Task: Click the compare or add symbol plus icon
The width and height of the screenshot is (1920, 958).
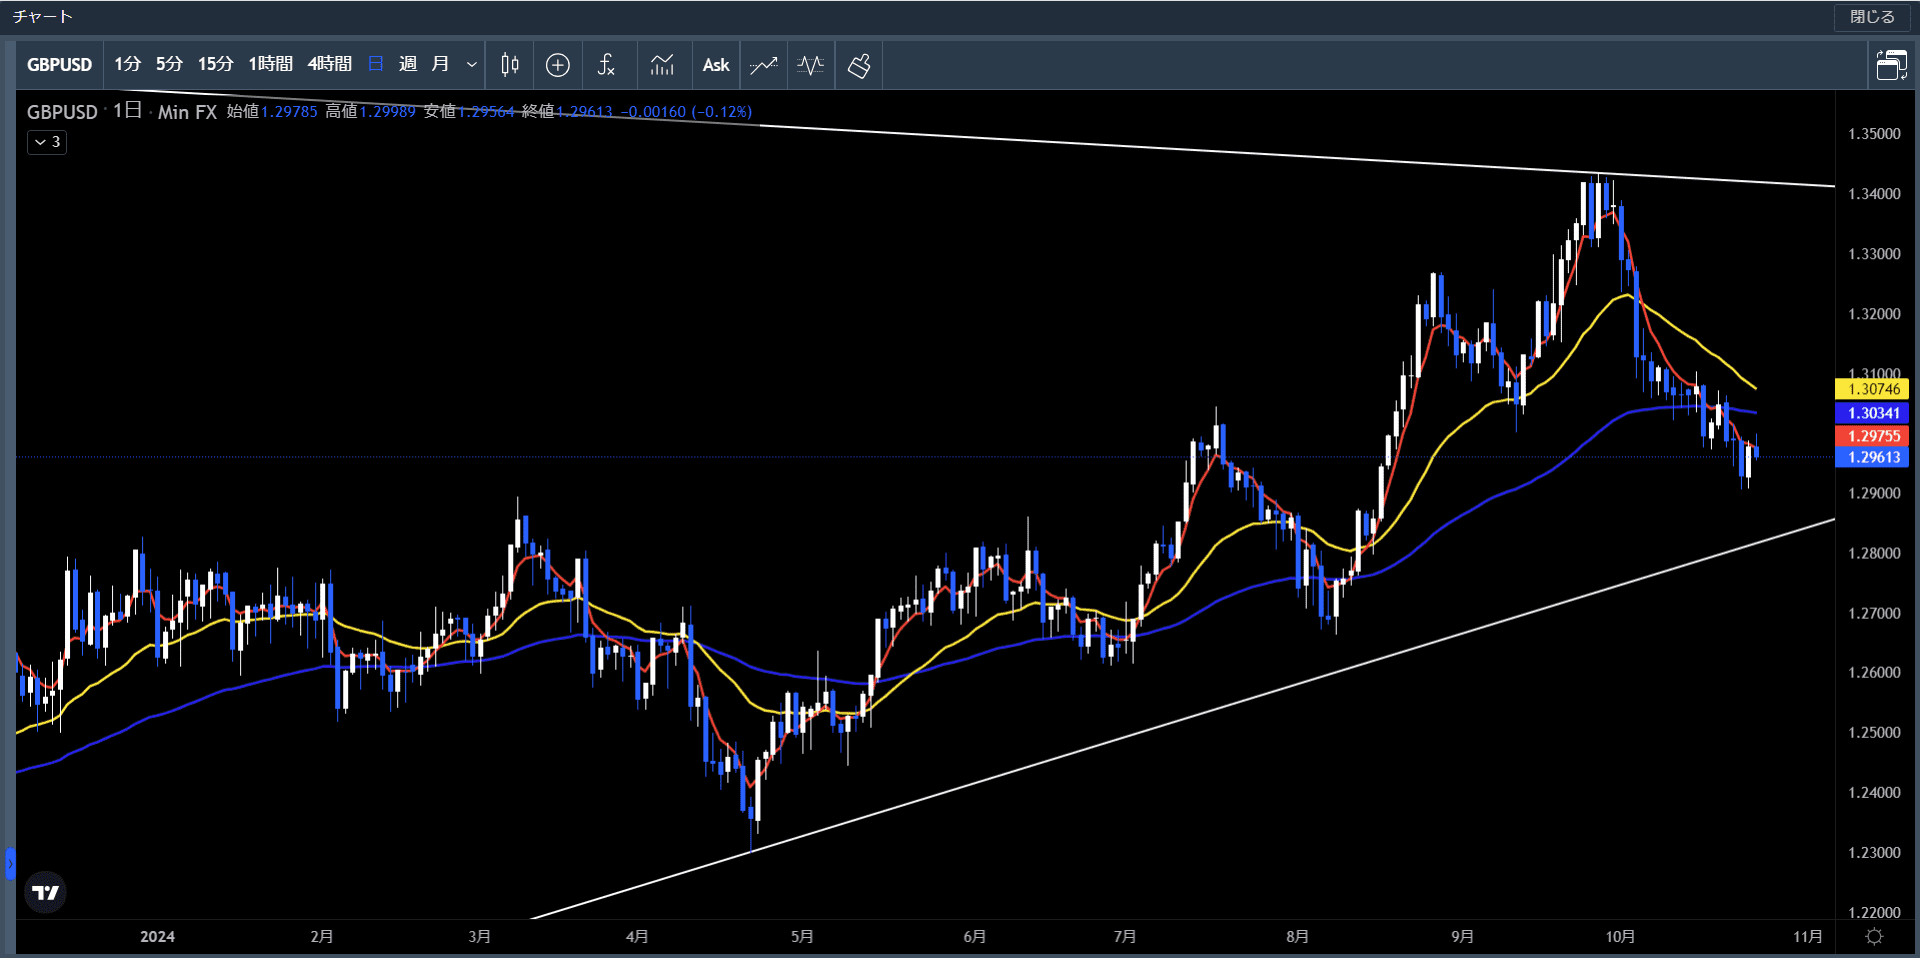Action: 558,65
